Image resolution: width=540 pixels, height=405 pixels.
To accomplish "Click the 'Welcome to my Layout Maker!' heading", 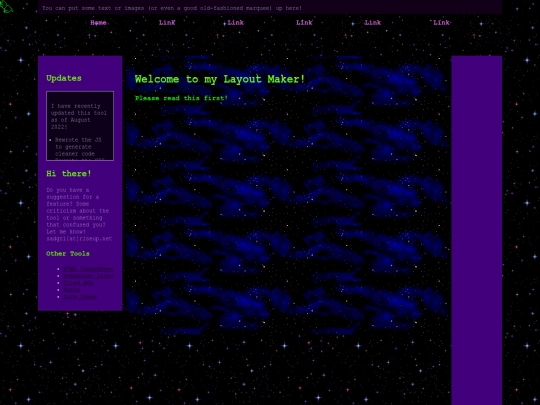I will pos(220,79).
